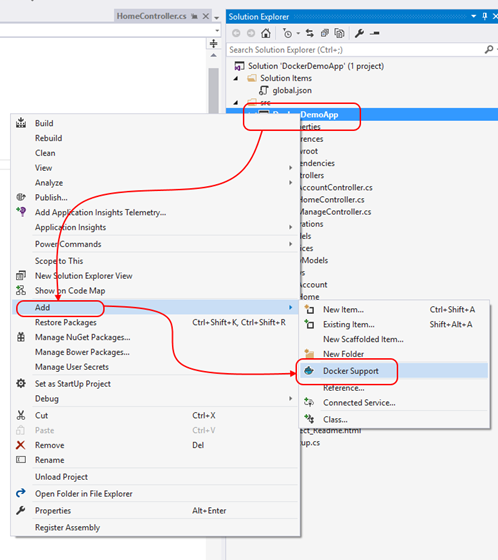The width and height of the screenshot is (498, 560).
Task: Choose New Scaffolded Item entry
Action: 363,339
